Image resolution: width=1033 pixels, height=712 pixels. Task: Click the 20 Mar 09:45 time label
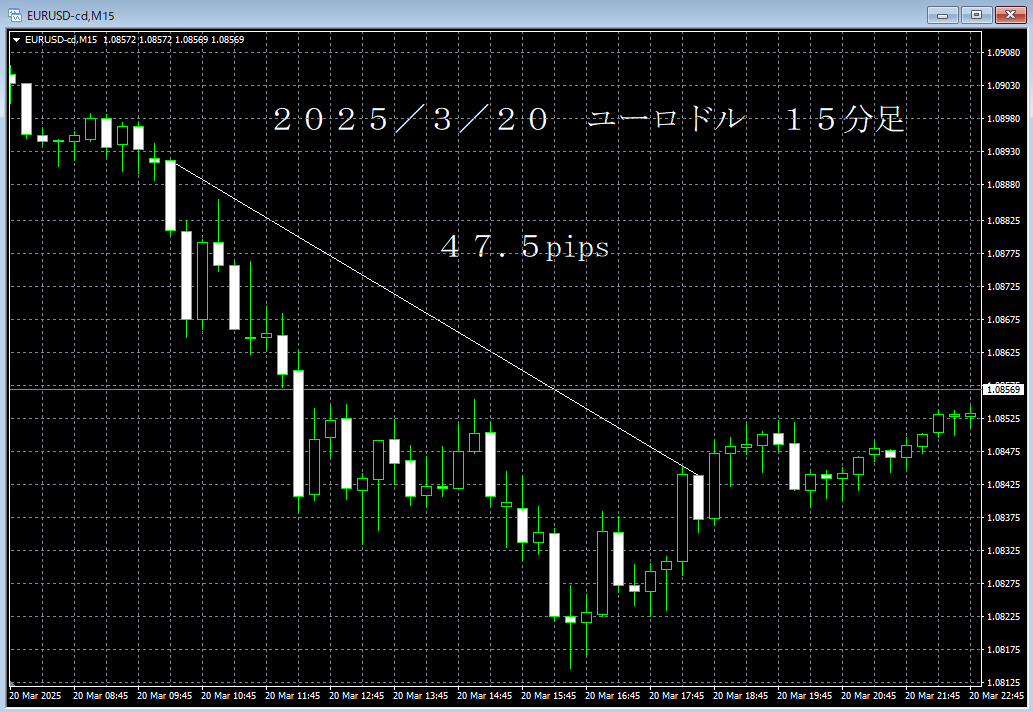pyautogui.click(x=164, y=696)
